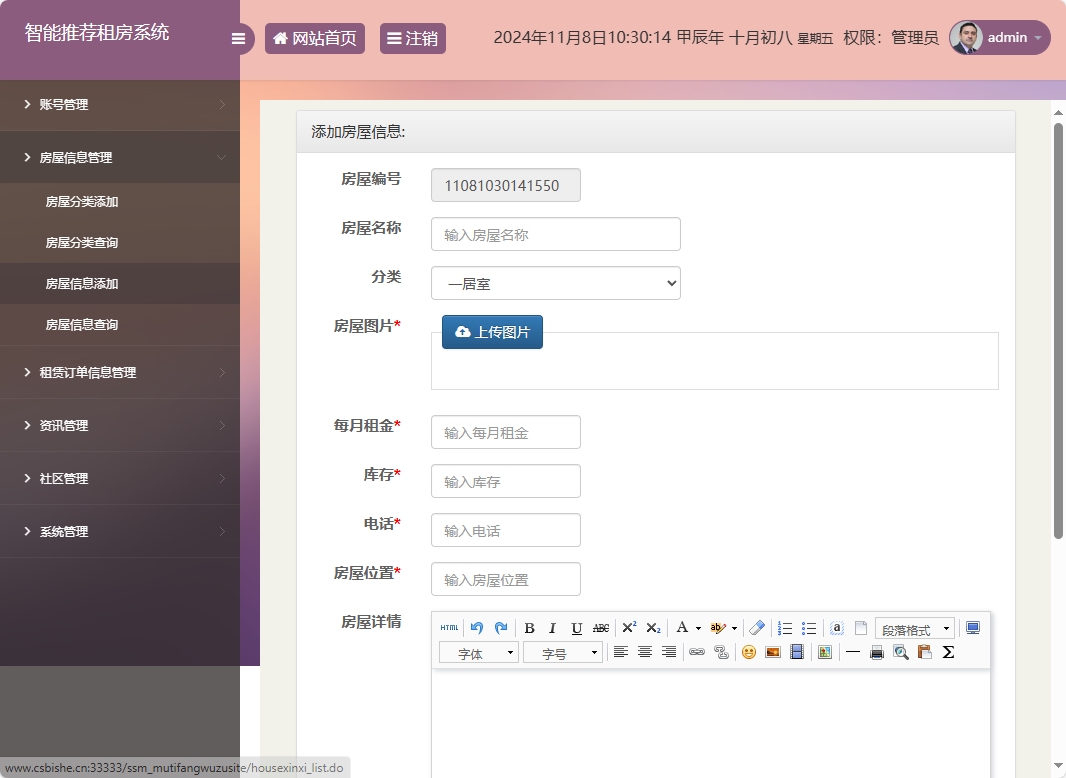
Task: Toggle underline formatting in editor
Action: click(x=576, y=628)
